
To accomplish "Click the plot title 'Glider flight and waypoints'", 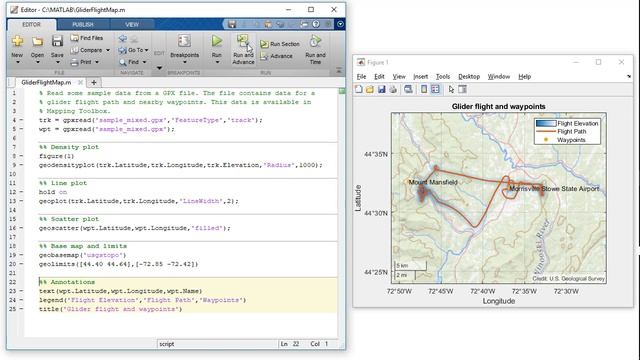I will pos(498,107).
